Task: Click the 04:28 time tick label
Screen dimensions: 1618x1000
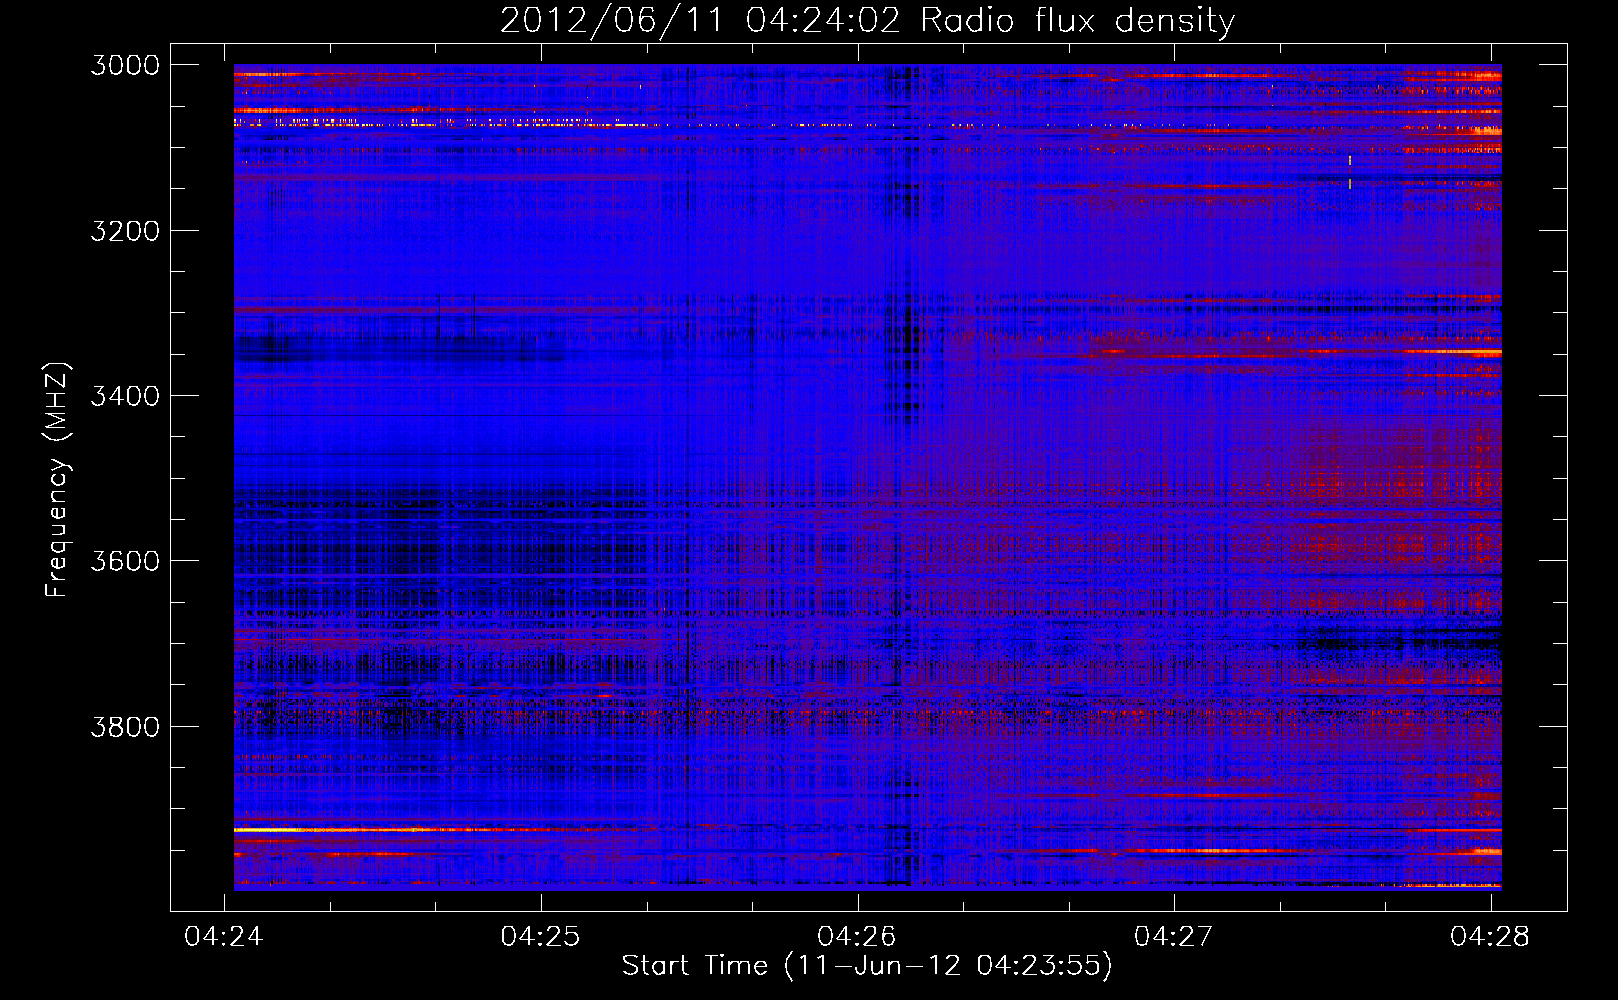Action: coord(1490,936)
